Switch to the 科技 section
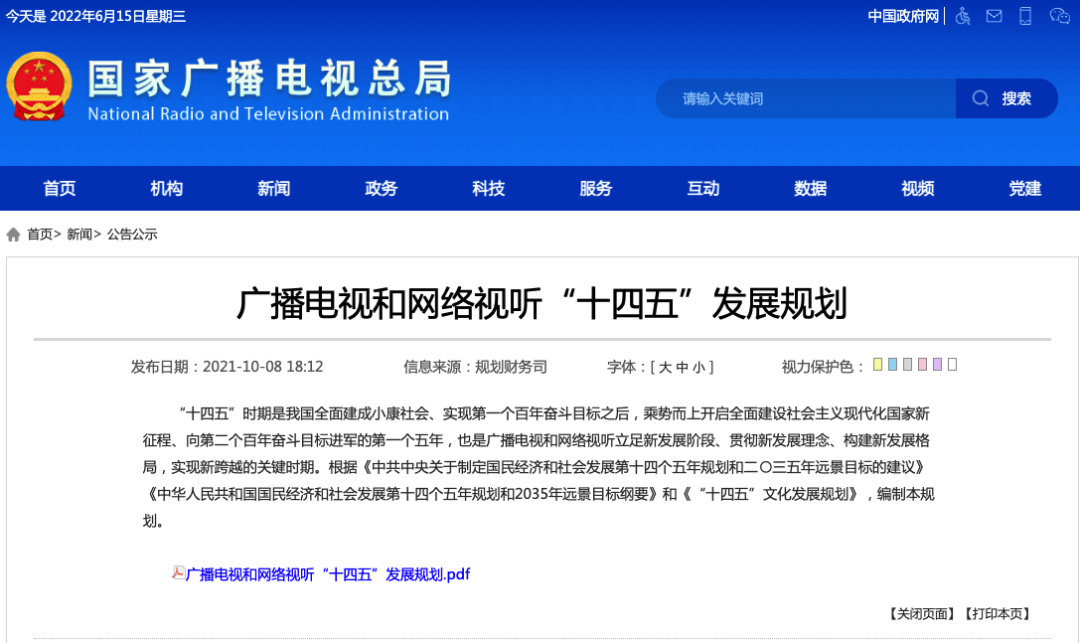 point(488,188)
